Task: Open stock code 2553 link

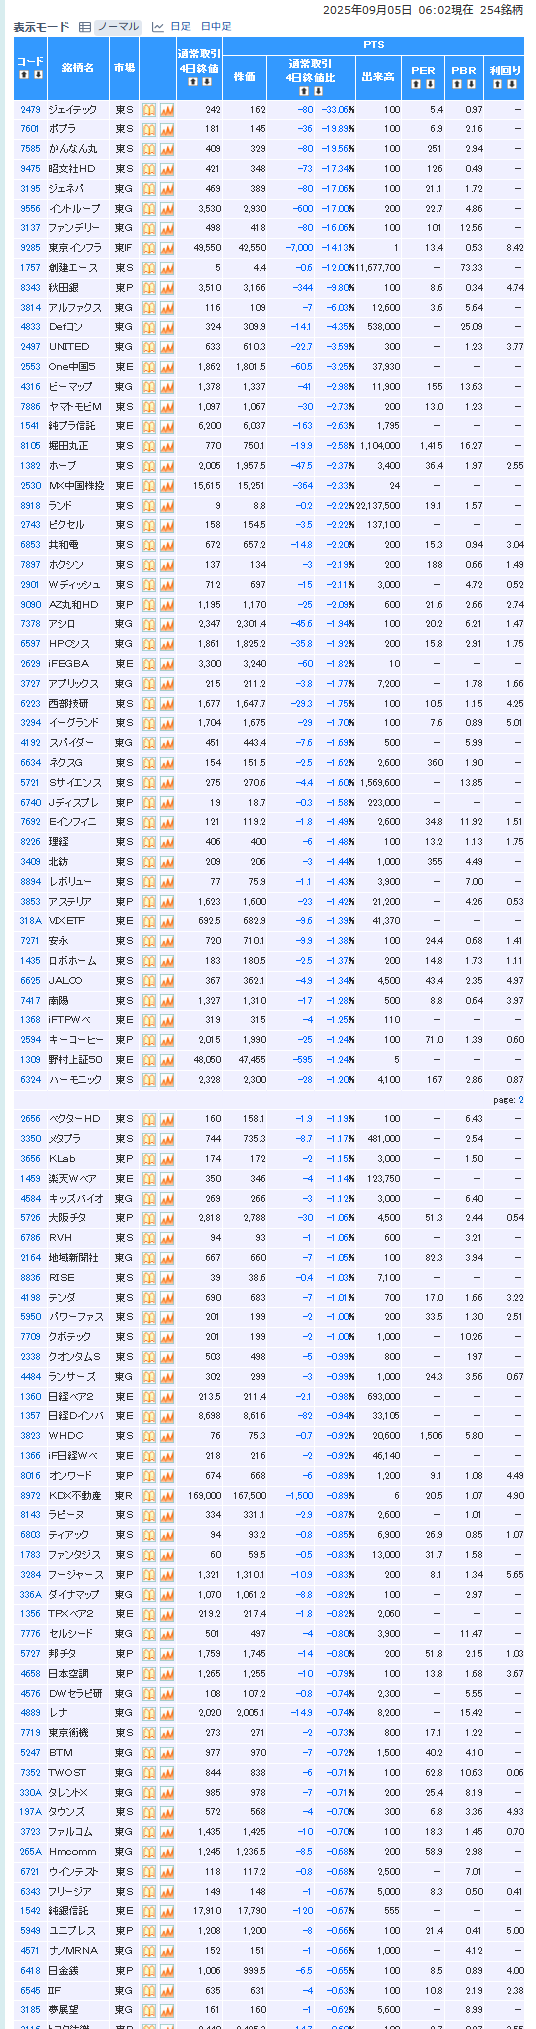Action: coord(30,367)
